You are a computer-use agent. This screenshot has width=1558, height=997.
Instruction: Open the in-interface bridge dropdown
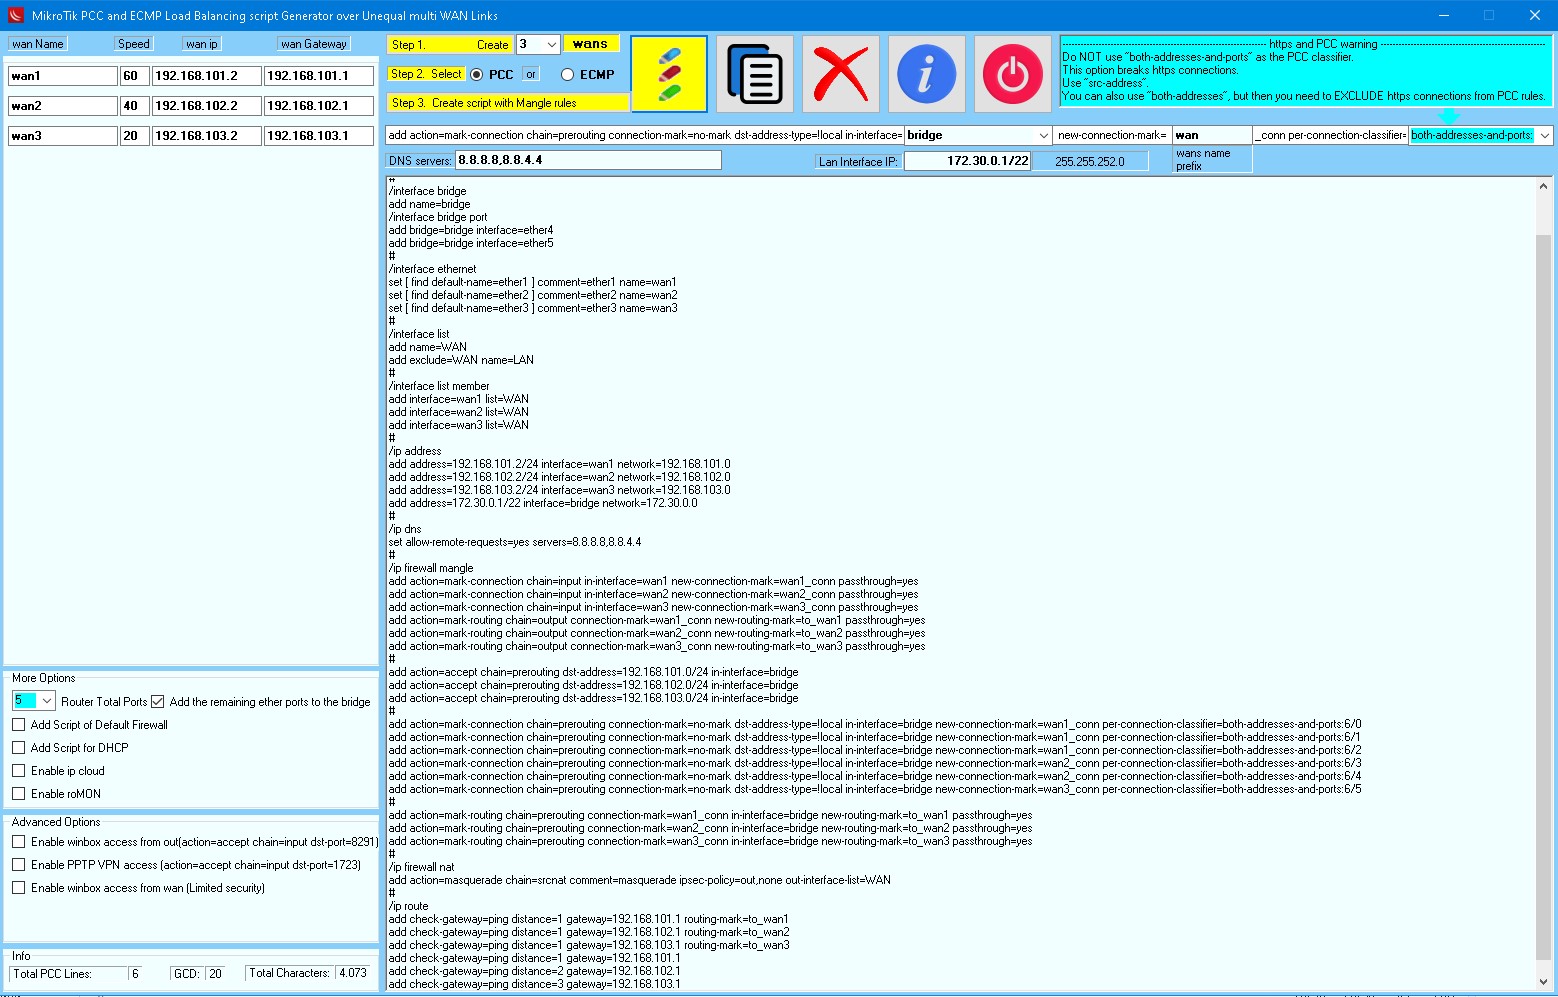pos(1043,135)
